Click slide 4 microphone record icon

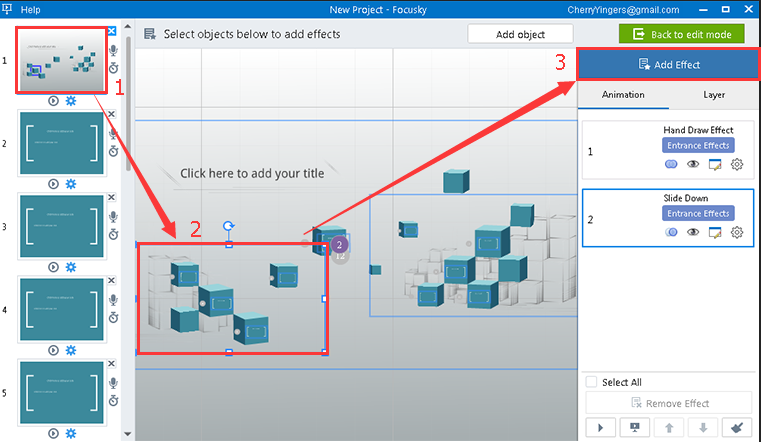pos(113,300)
